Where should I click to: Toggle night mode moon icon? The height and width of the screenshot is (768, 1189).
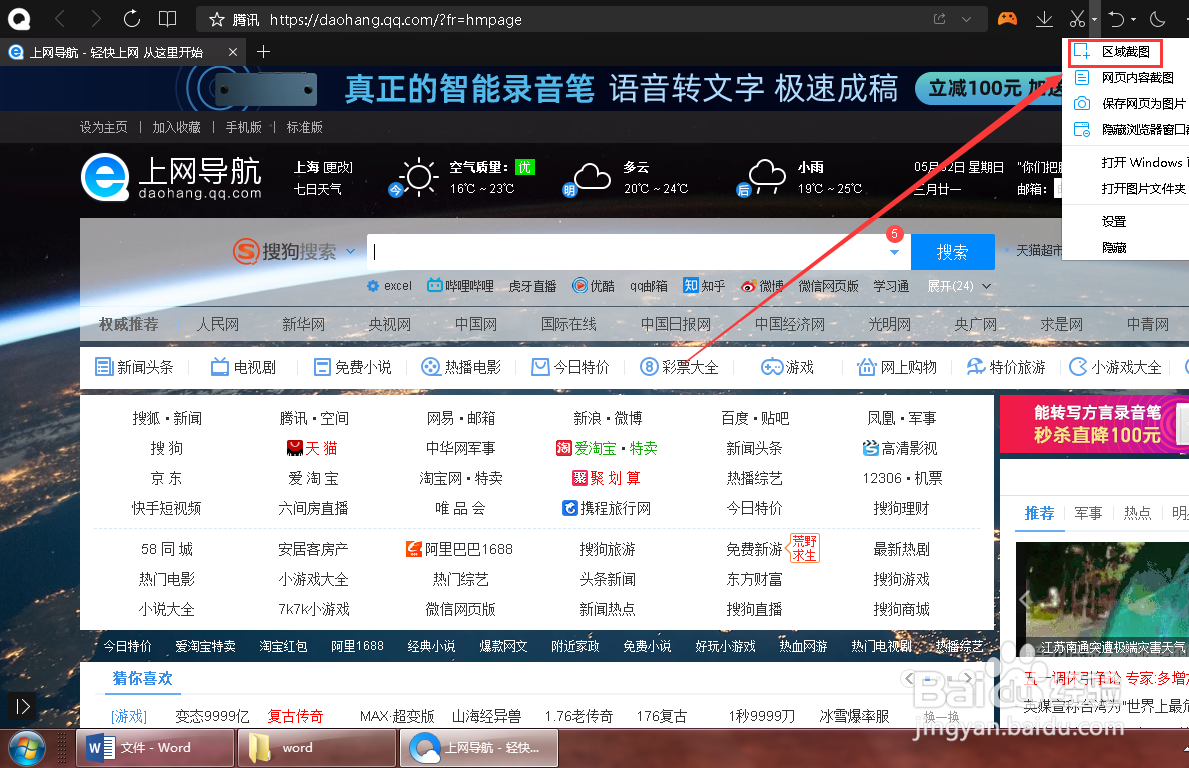pos(1157,19)
